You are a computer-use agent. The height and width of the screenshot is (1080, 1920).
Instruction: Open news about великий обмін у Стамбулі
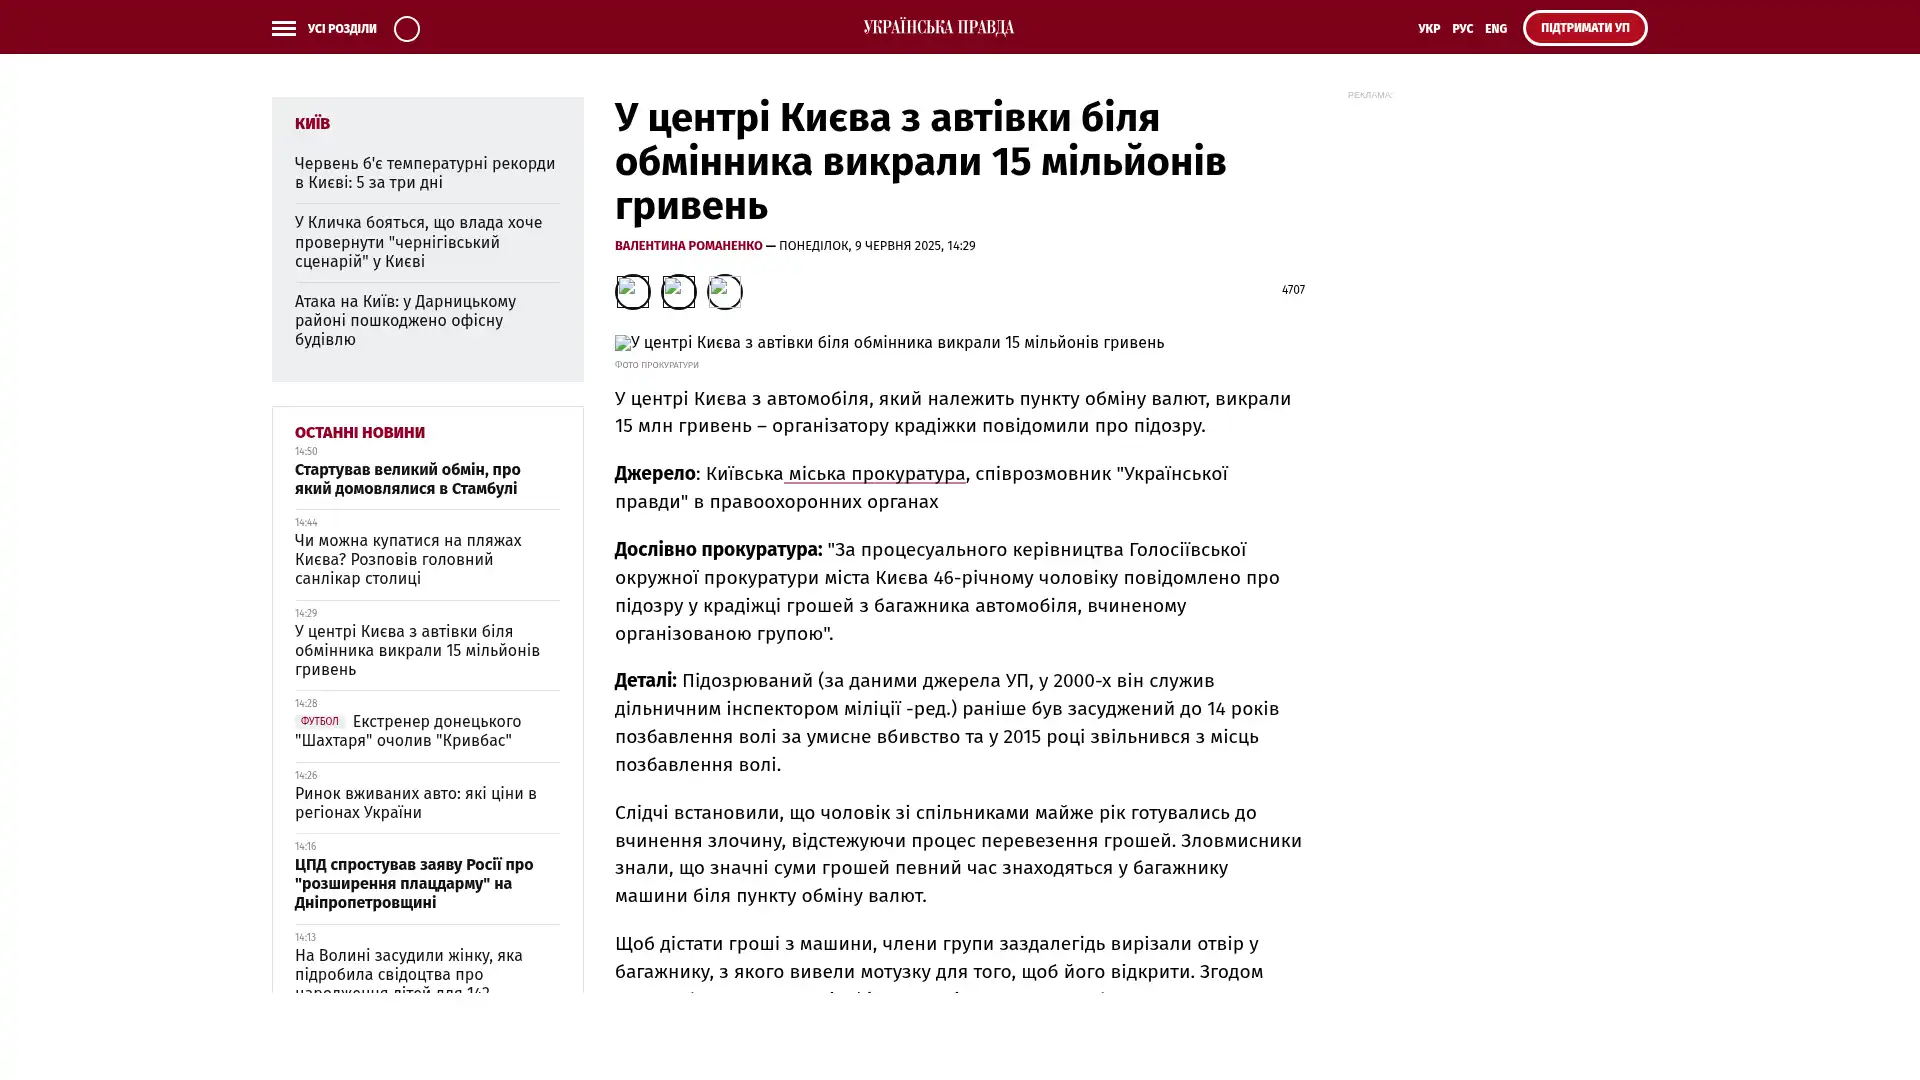[407, 479]
